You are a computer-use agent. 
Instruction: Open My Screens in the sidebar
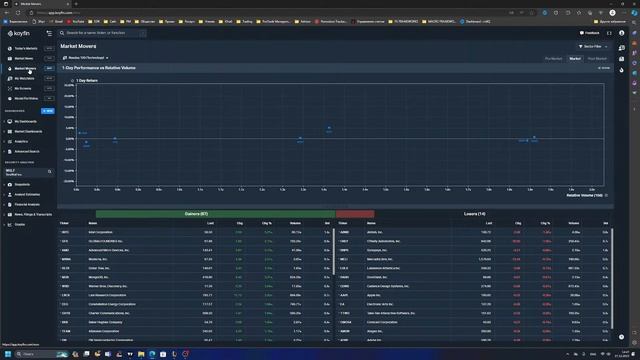pos(23,88)
